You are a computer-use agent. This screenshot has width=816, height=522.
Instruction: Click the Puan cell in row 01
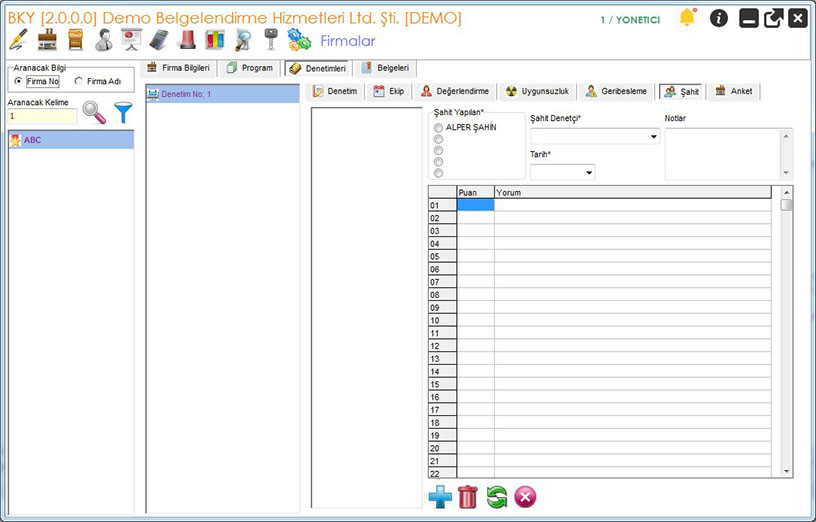click(475, 205)
